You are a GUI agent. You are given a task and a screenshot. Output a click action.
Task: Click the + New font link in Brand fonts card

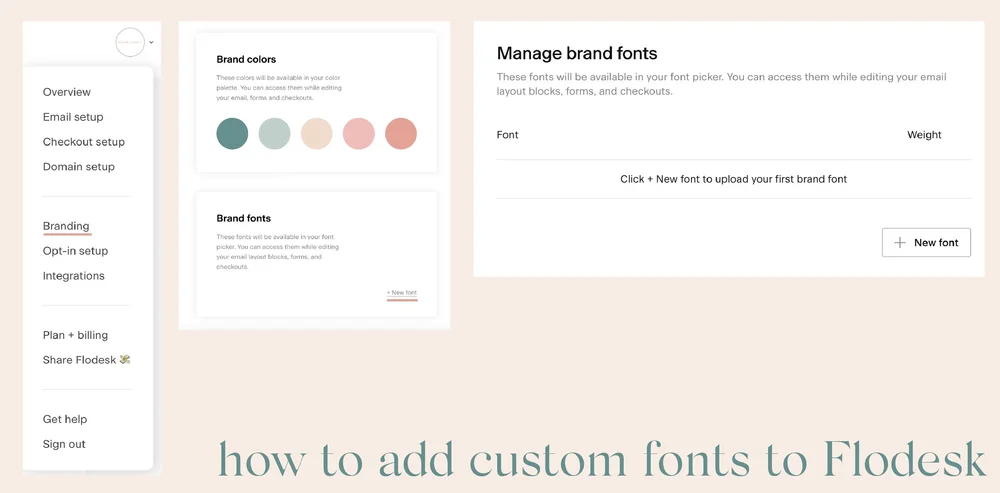click(402, 293)
